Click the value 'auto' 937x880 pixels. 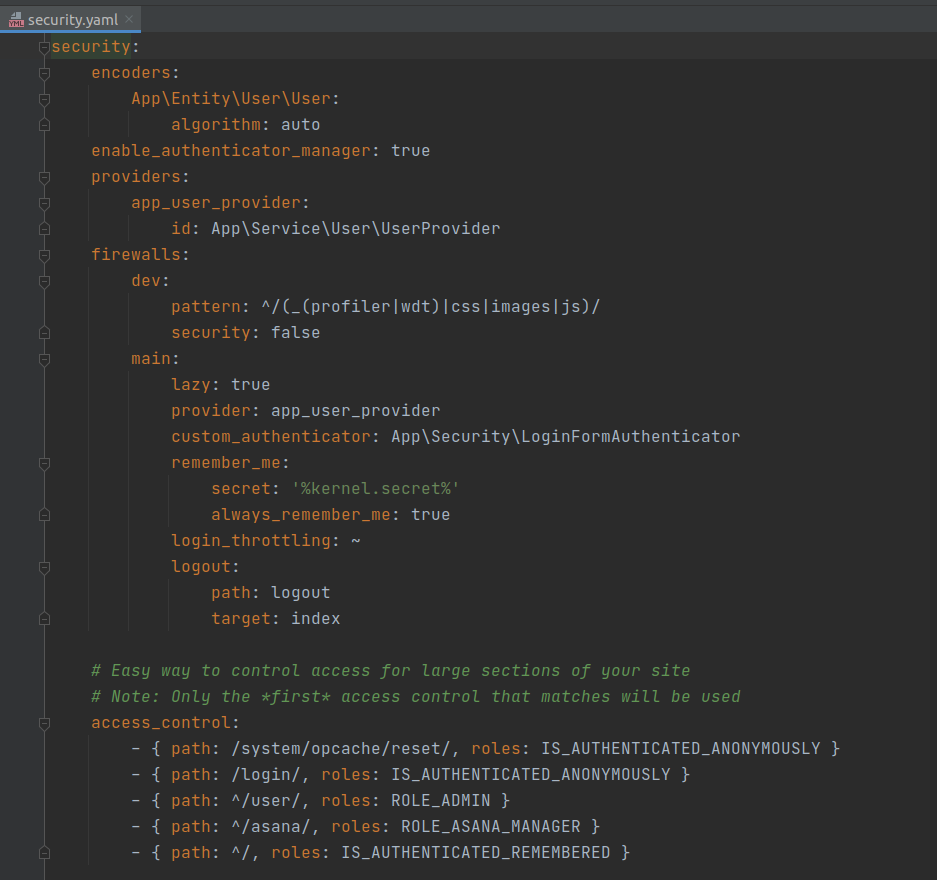tap(301, 125)
